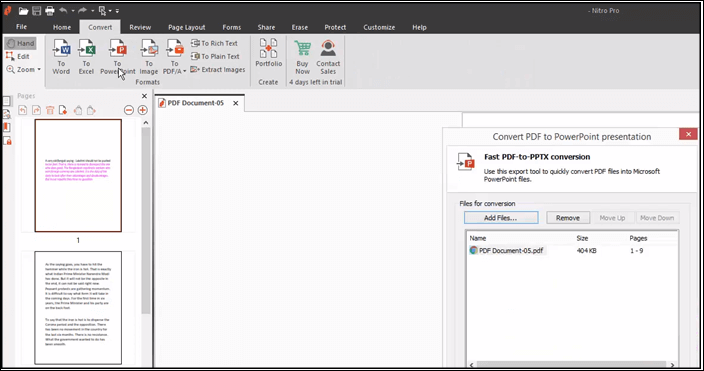Delete page using the trash icon in Pages panel
The image size is (704, 371).
point(50,110)
